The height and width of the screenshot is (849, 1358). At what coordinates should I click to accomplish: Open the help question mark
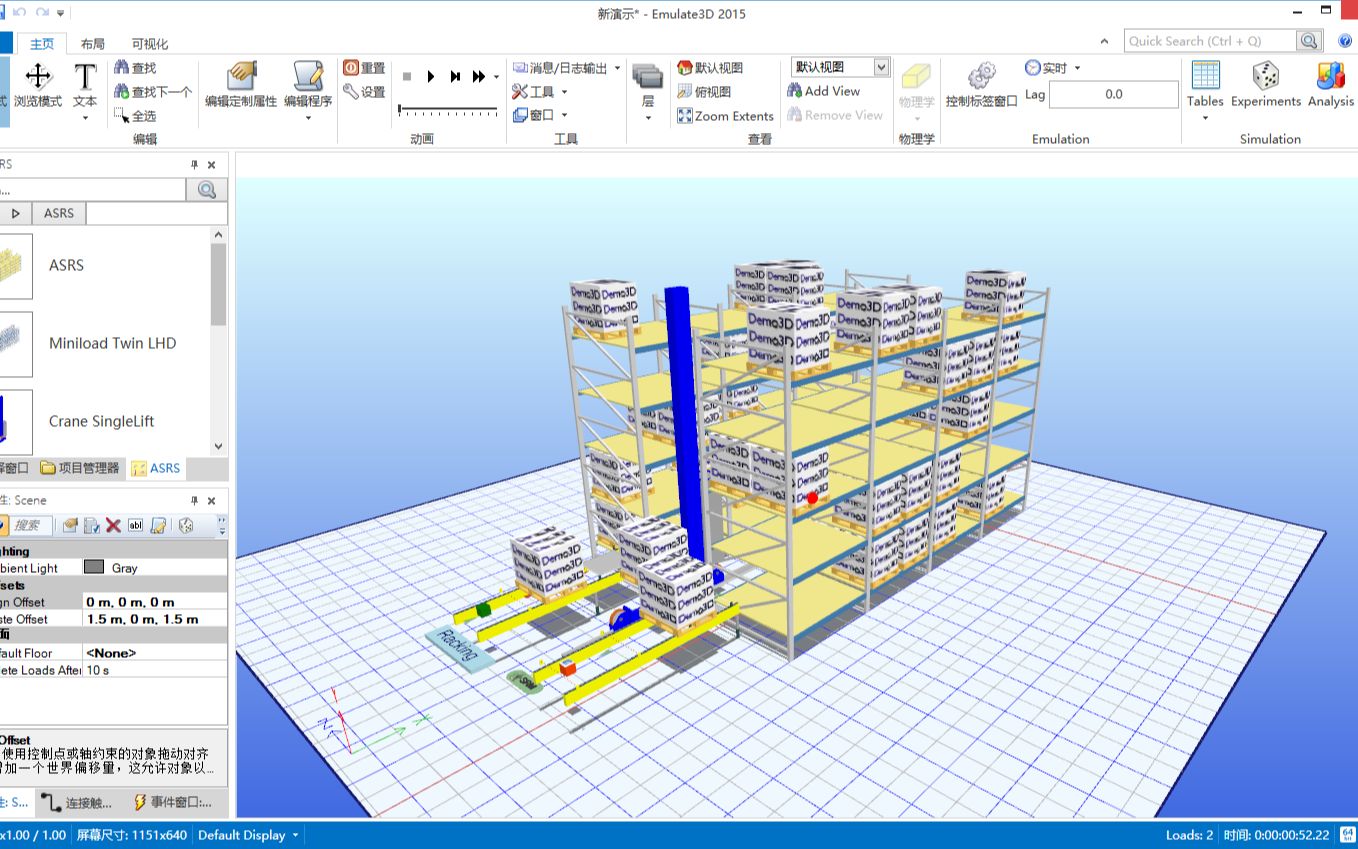1345,41
